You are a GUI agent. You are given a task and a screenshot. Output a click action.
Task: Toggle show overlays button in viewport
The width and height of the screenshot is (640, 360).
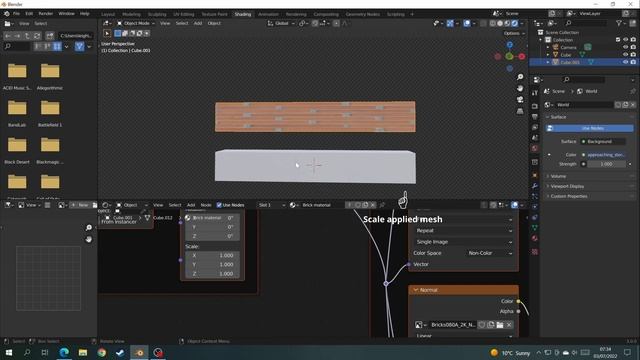[467, 23]
